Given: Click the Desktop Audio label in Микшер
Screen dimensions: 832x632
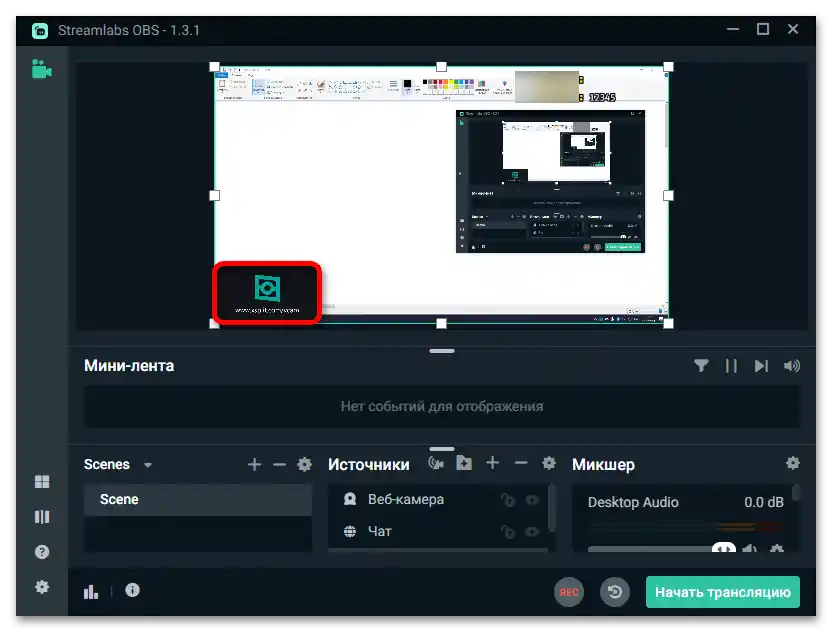Looking at the screenshot, I should pyautogui.click(x=633, y=502).
